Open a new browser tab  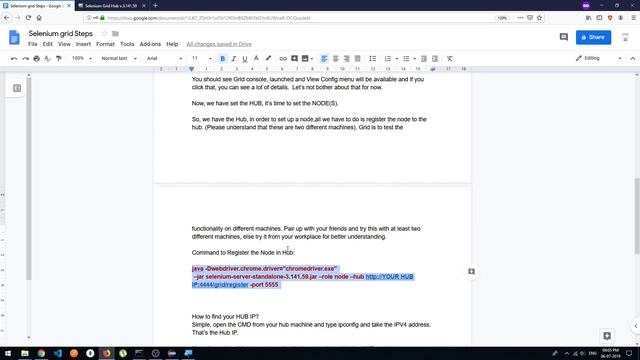coord(156,6)
